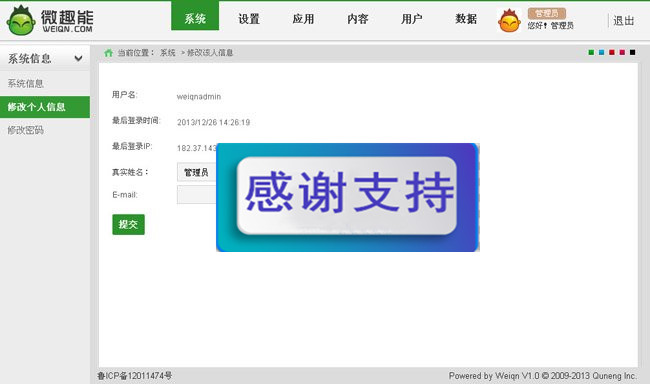Click the 系统 breadcrumb link
Screen dimensions: 650x384
167,53
